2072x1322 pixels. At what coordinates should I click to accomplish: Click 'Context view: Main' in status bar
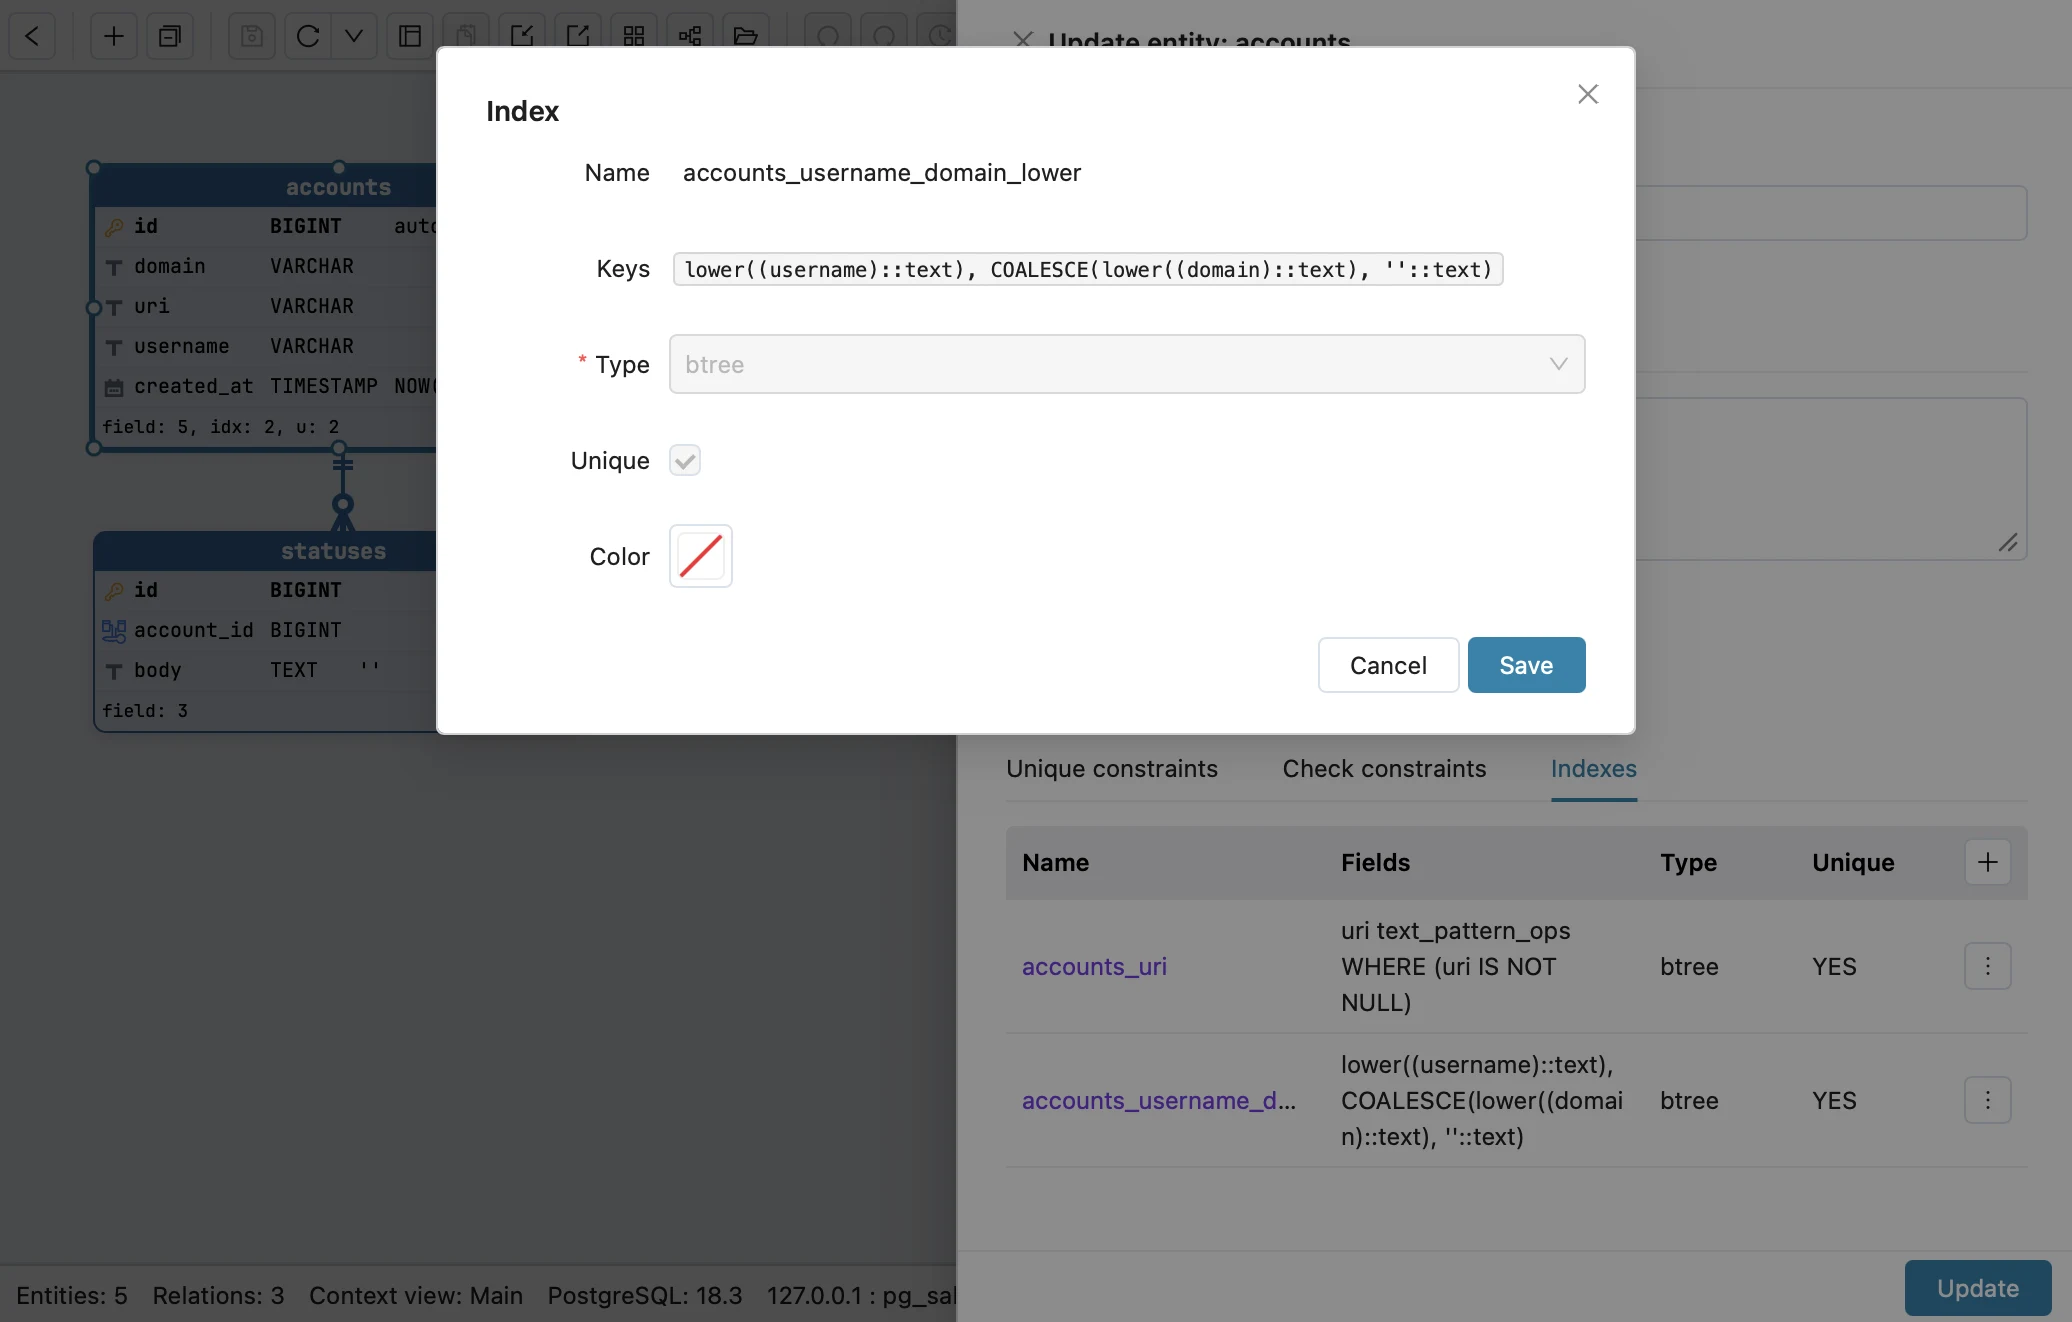pos(416,1295)
